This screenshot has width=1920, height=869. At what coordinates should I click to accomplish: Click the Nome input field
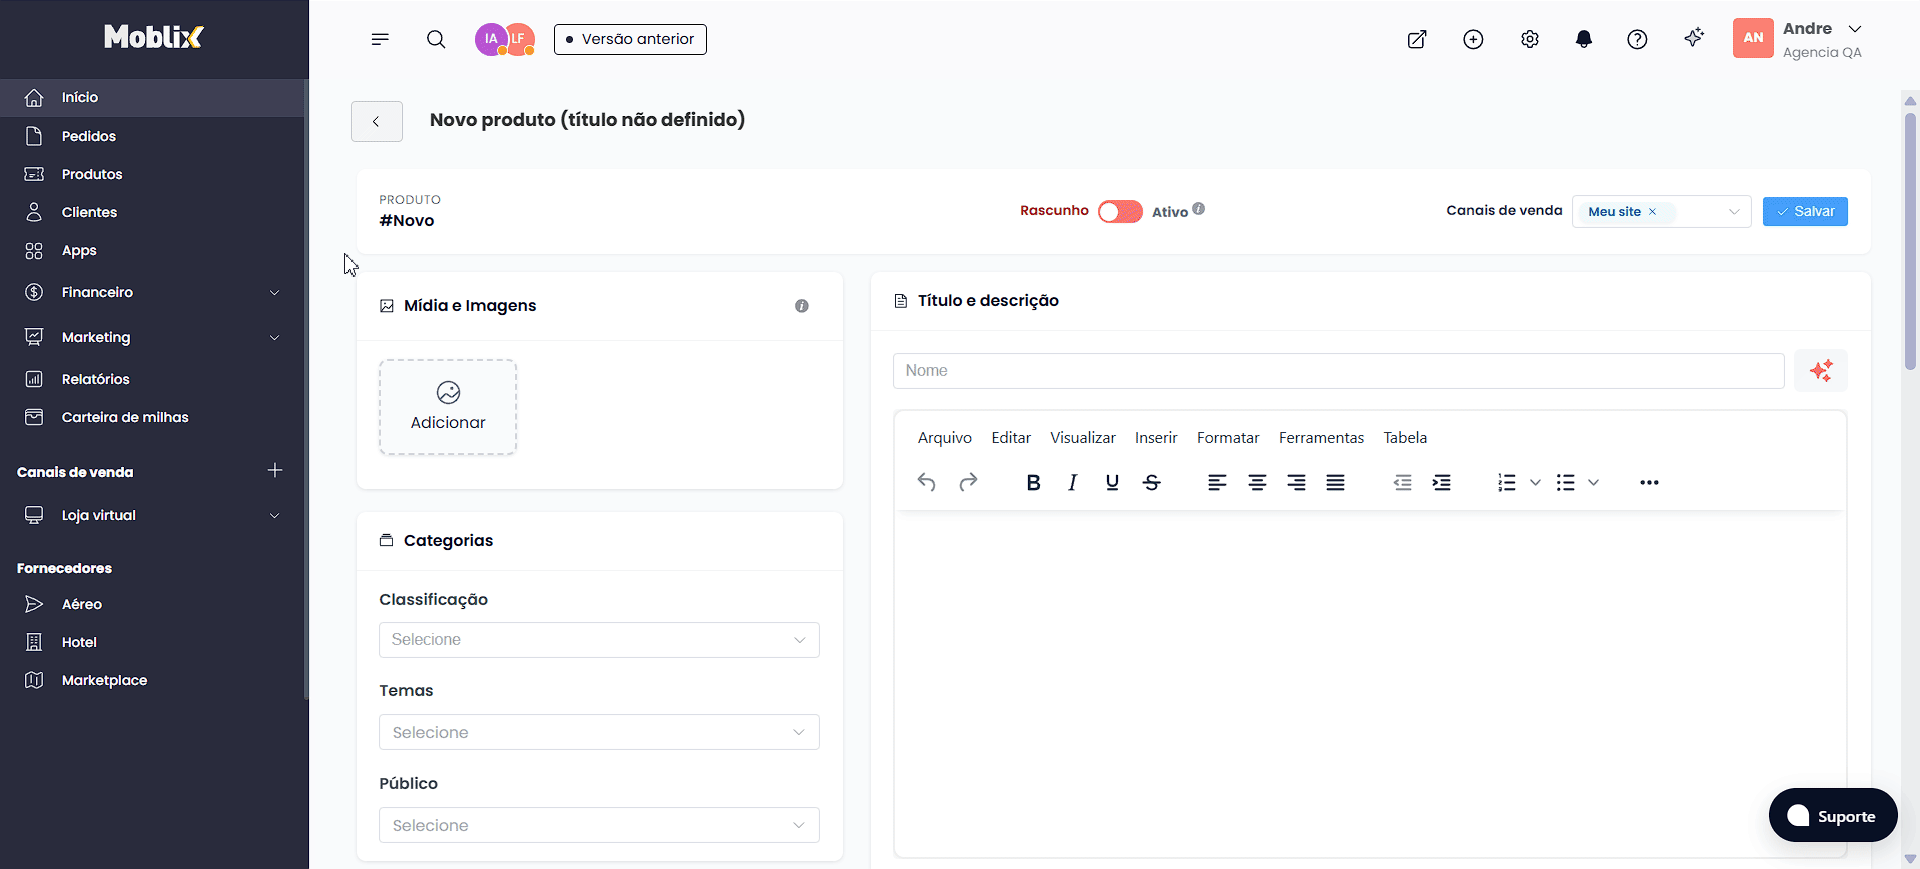coord(1337,371)
